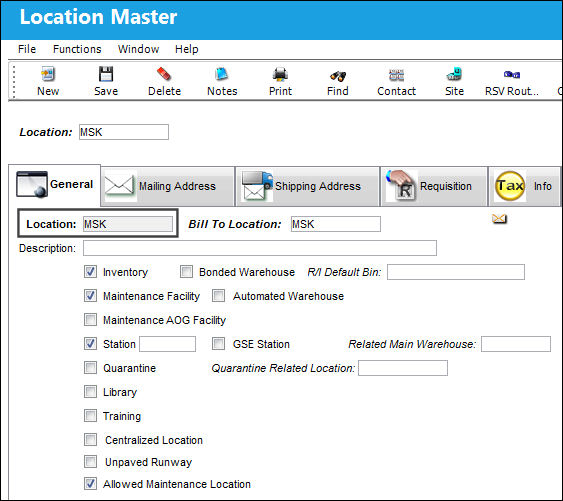Open RSV Rout... from the toolbar
The height and width of the screenshot is (501, 563).
point(512,82)
